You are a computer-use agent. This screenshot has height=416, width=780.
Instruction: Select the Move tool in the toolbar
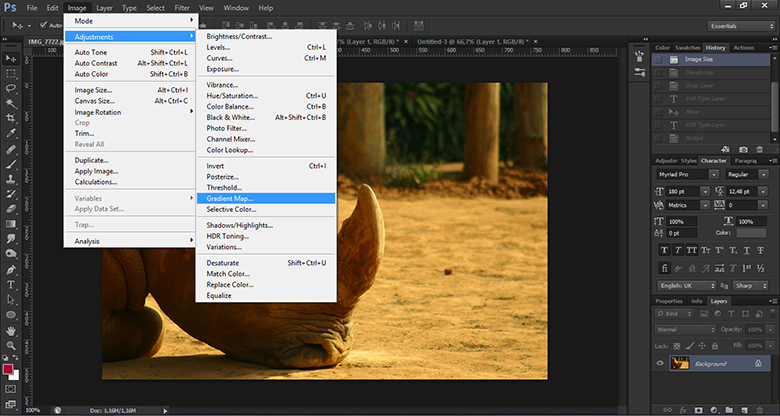point(10,58)
